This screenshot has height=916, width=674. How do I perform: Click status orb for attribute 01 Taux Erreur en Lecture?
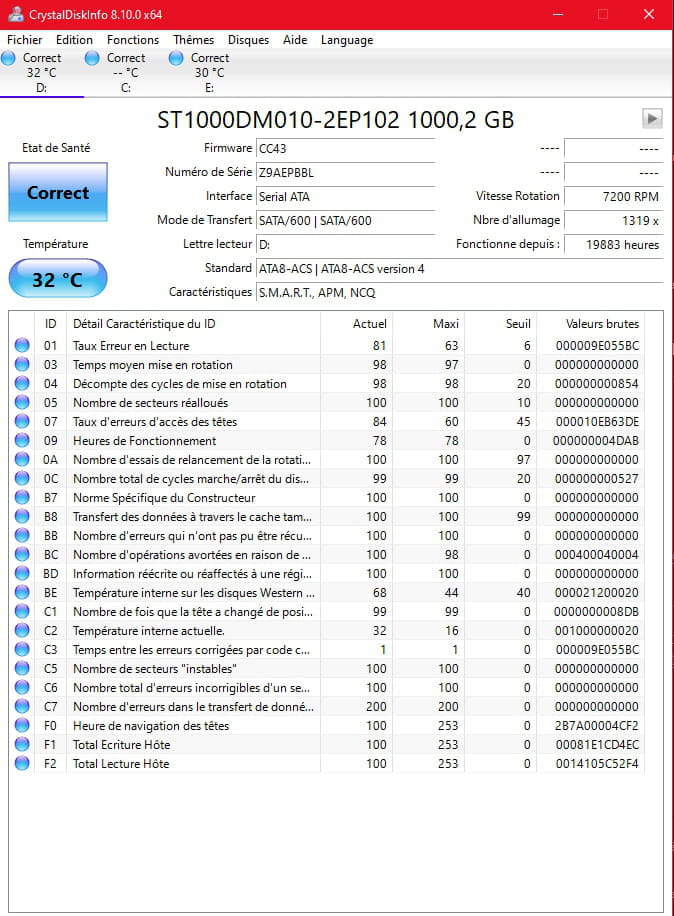[x=22, y=345]
